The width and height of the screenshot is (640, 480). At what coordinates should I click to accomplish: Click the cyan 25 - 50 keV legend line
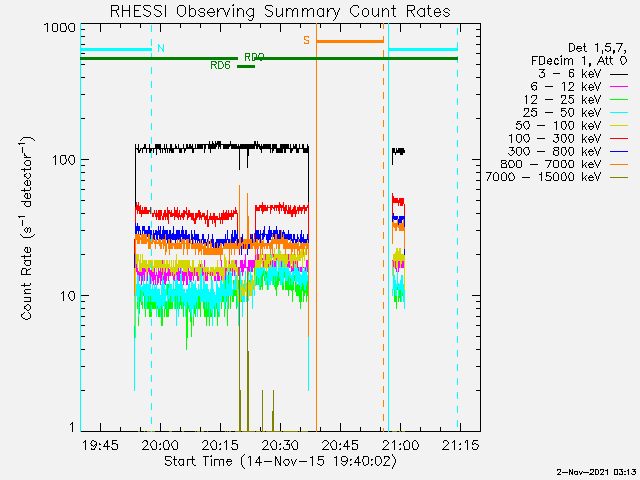[x=619, y=113]
